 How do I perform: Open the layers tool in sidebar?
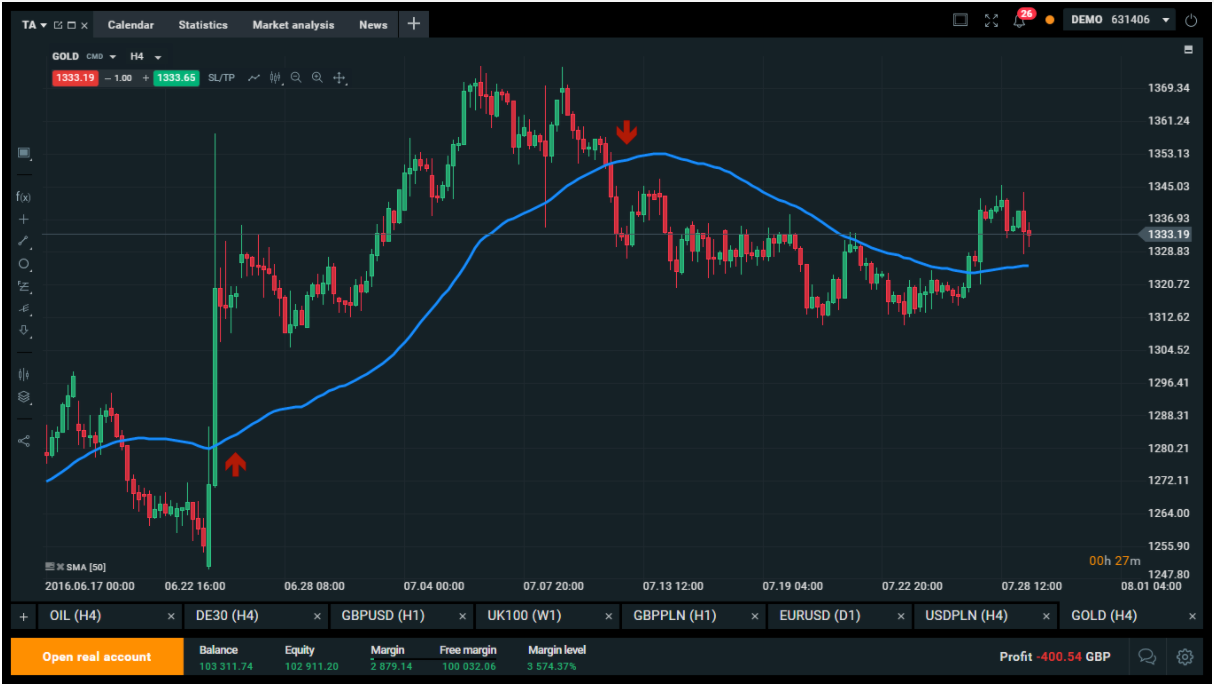[24, 397]
